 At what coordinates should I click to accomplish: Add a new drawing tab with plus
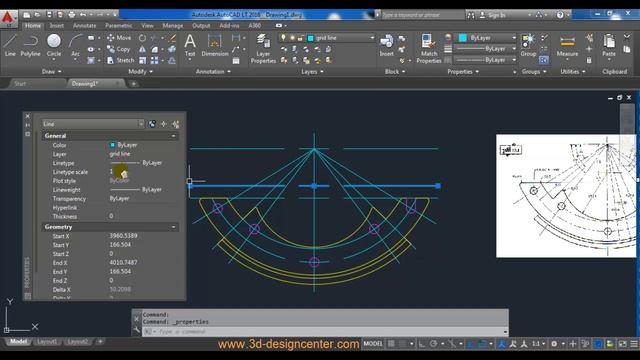tap(133, 84)
